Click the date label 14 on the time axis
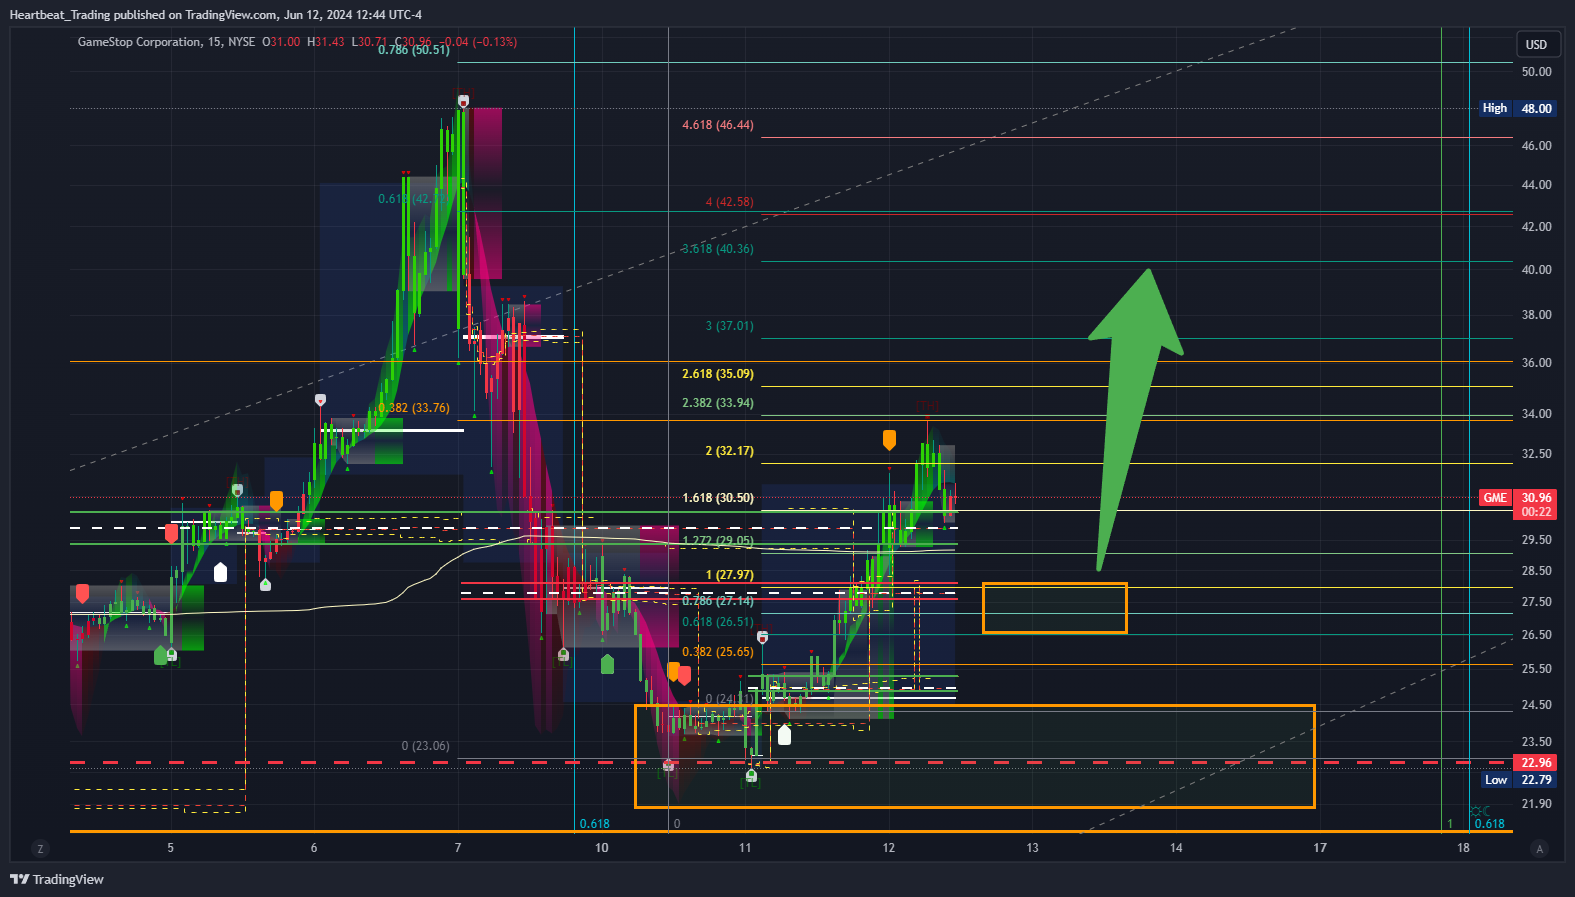 [1176, 848]
